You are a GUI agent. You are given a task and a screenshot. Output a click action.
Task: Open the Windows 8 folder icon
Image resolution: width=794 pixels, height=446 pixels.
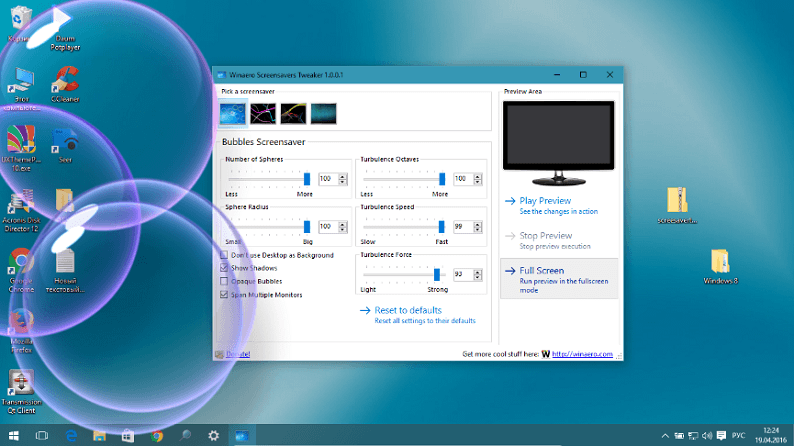pos(720,266)
